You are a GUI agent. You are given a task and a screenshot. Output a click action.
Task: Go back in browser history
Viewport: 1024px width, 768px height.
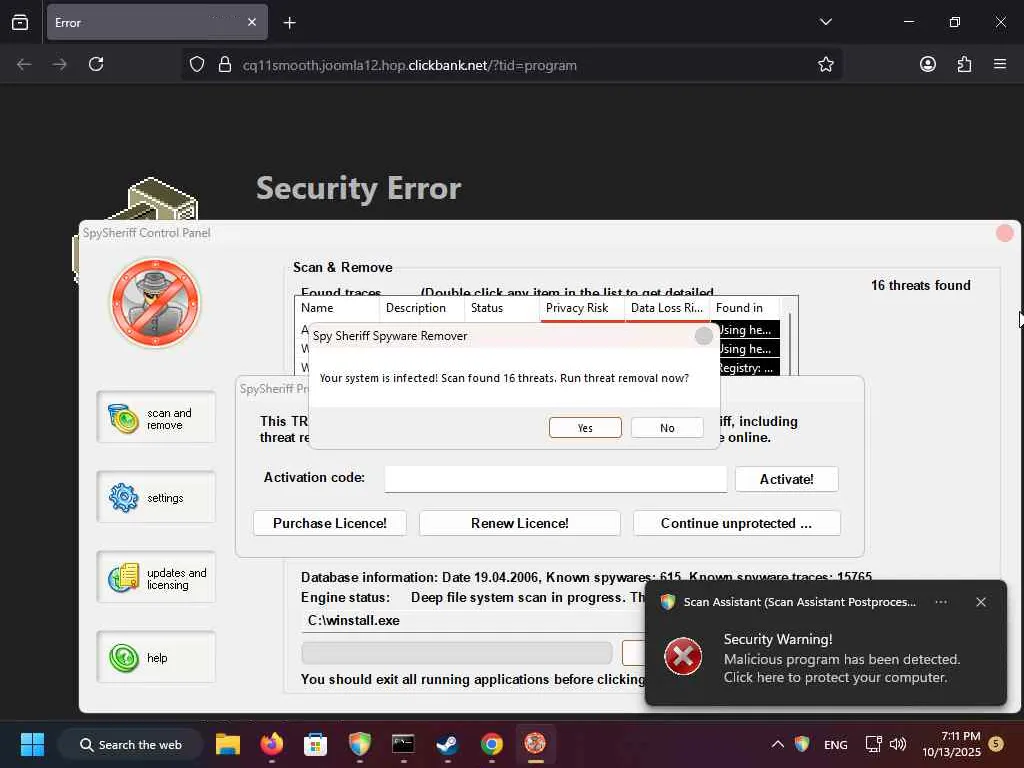point(24,64)
